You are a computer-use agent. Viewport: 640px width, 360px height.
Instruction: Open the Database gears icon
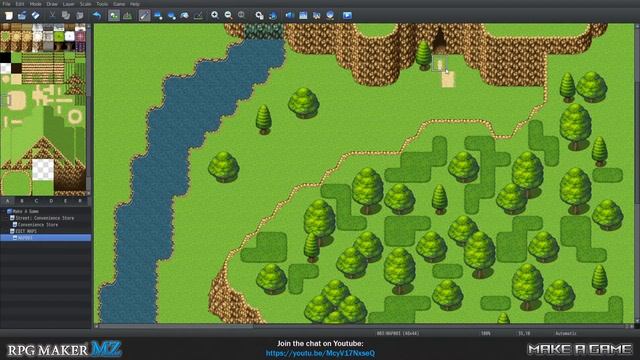(259, 16)
